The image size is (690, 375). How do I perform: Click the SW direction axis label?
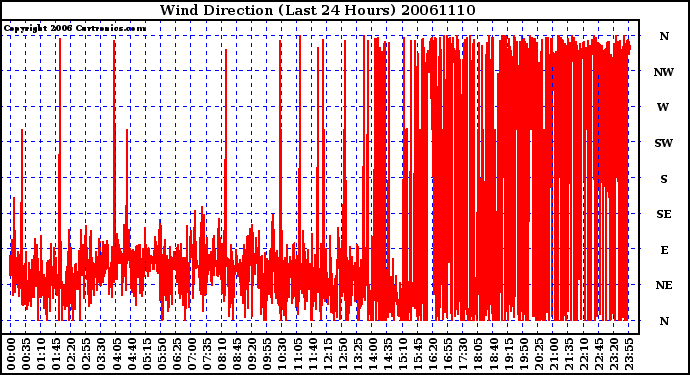(x=664, y=143)
